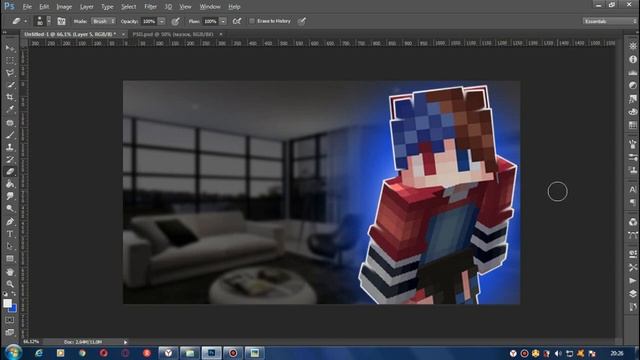Open the Clone Source panel icon

pyautogui.click(x=633, y=170)
